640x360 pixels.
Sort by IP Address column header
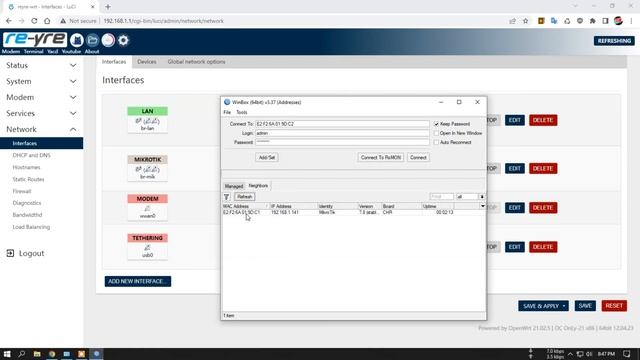tap(293, 206)
